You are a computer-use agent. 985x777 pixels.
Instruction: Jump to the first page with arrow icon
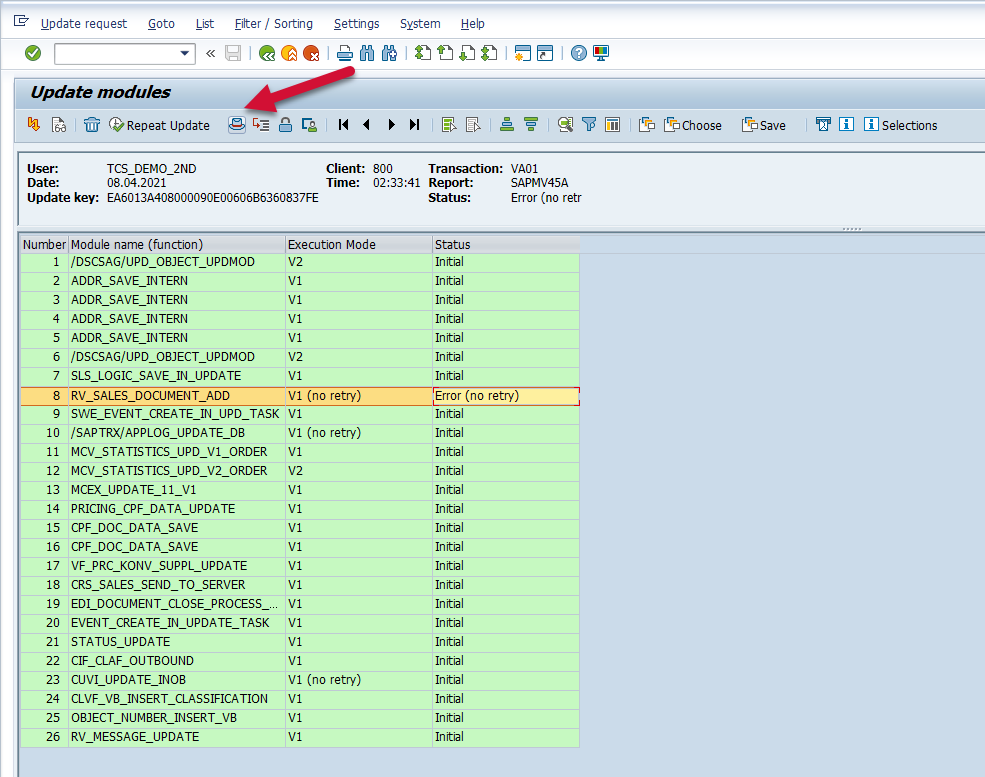[343, 125]
